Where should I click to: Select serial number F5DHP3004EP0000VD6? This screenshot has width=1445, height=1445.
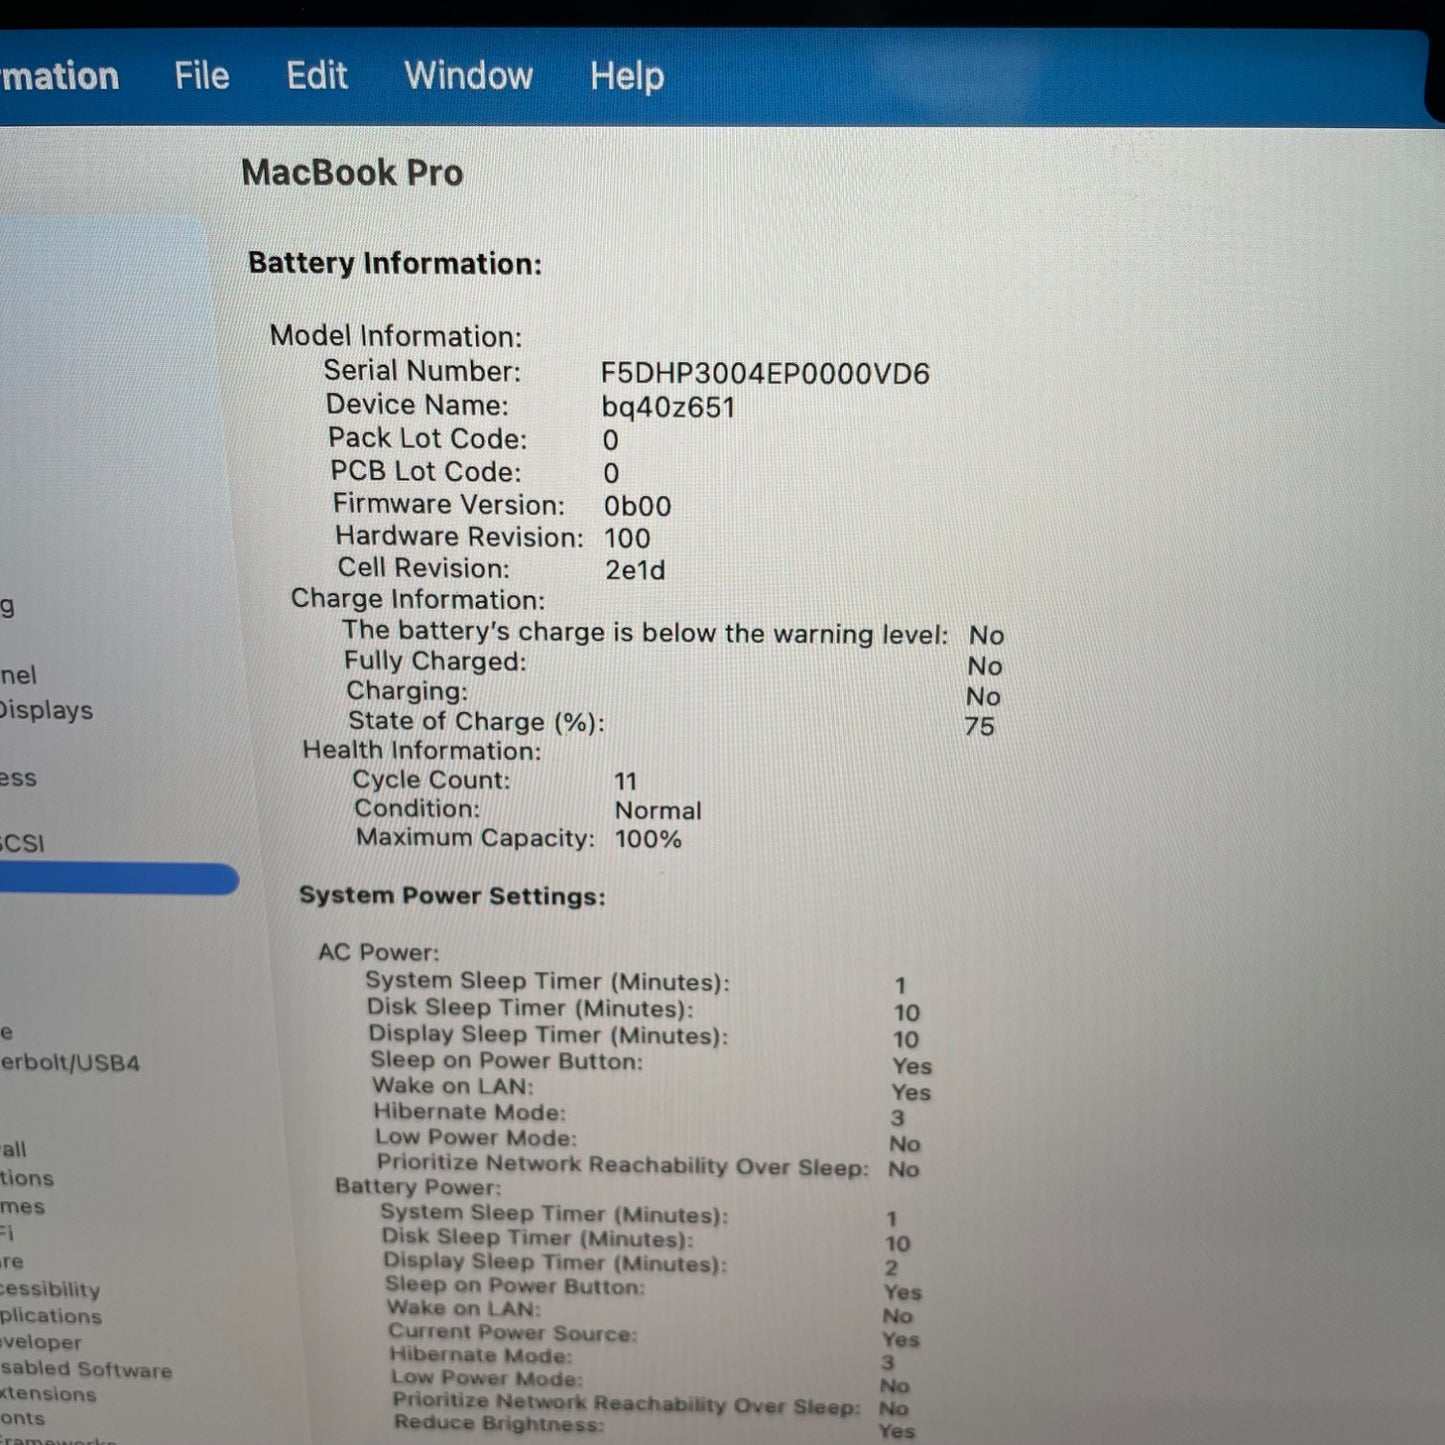tap(765, 374)
